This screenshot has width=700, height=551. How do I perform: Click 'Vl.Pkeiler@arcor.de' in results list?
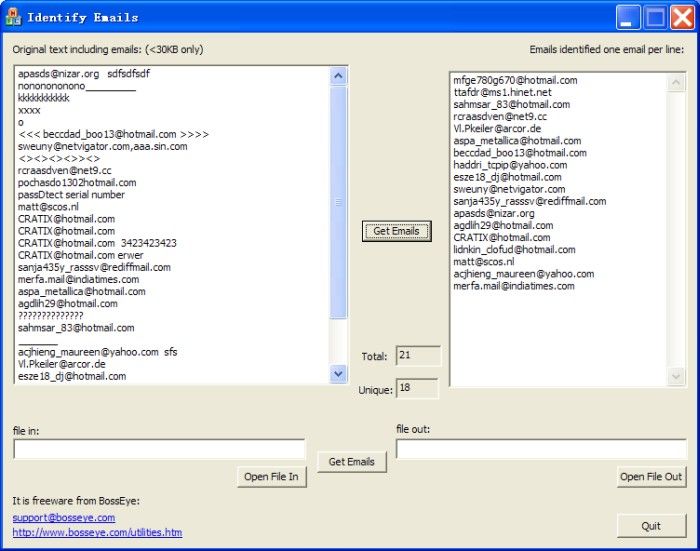coord(497,129)
